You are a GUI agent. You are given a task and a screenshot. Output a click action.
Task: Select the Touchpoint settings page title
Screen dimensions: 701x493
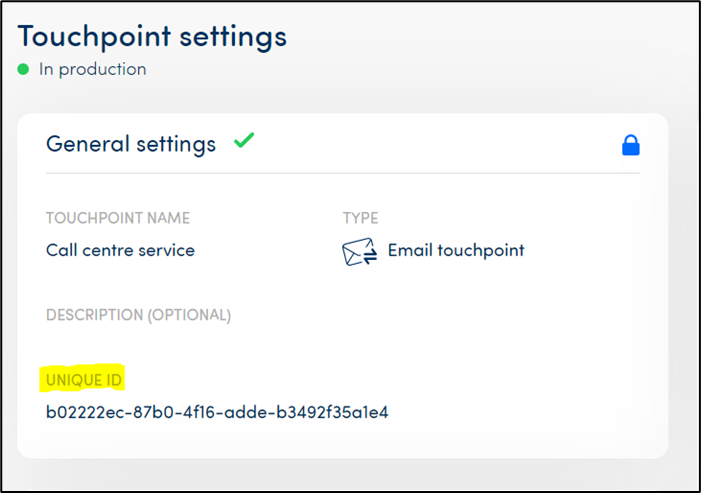[152, 36]
